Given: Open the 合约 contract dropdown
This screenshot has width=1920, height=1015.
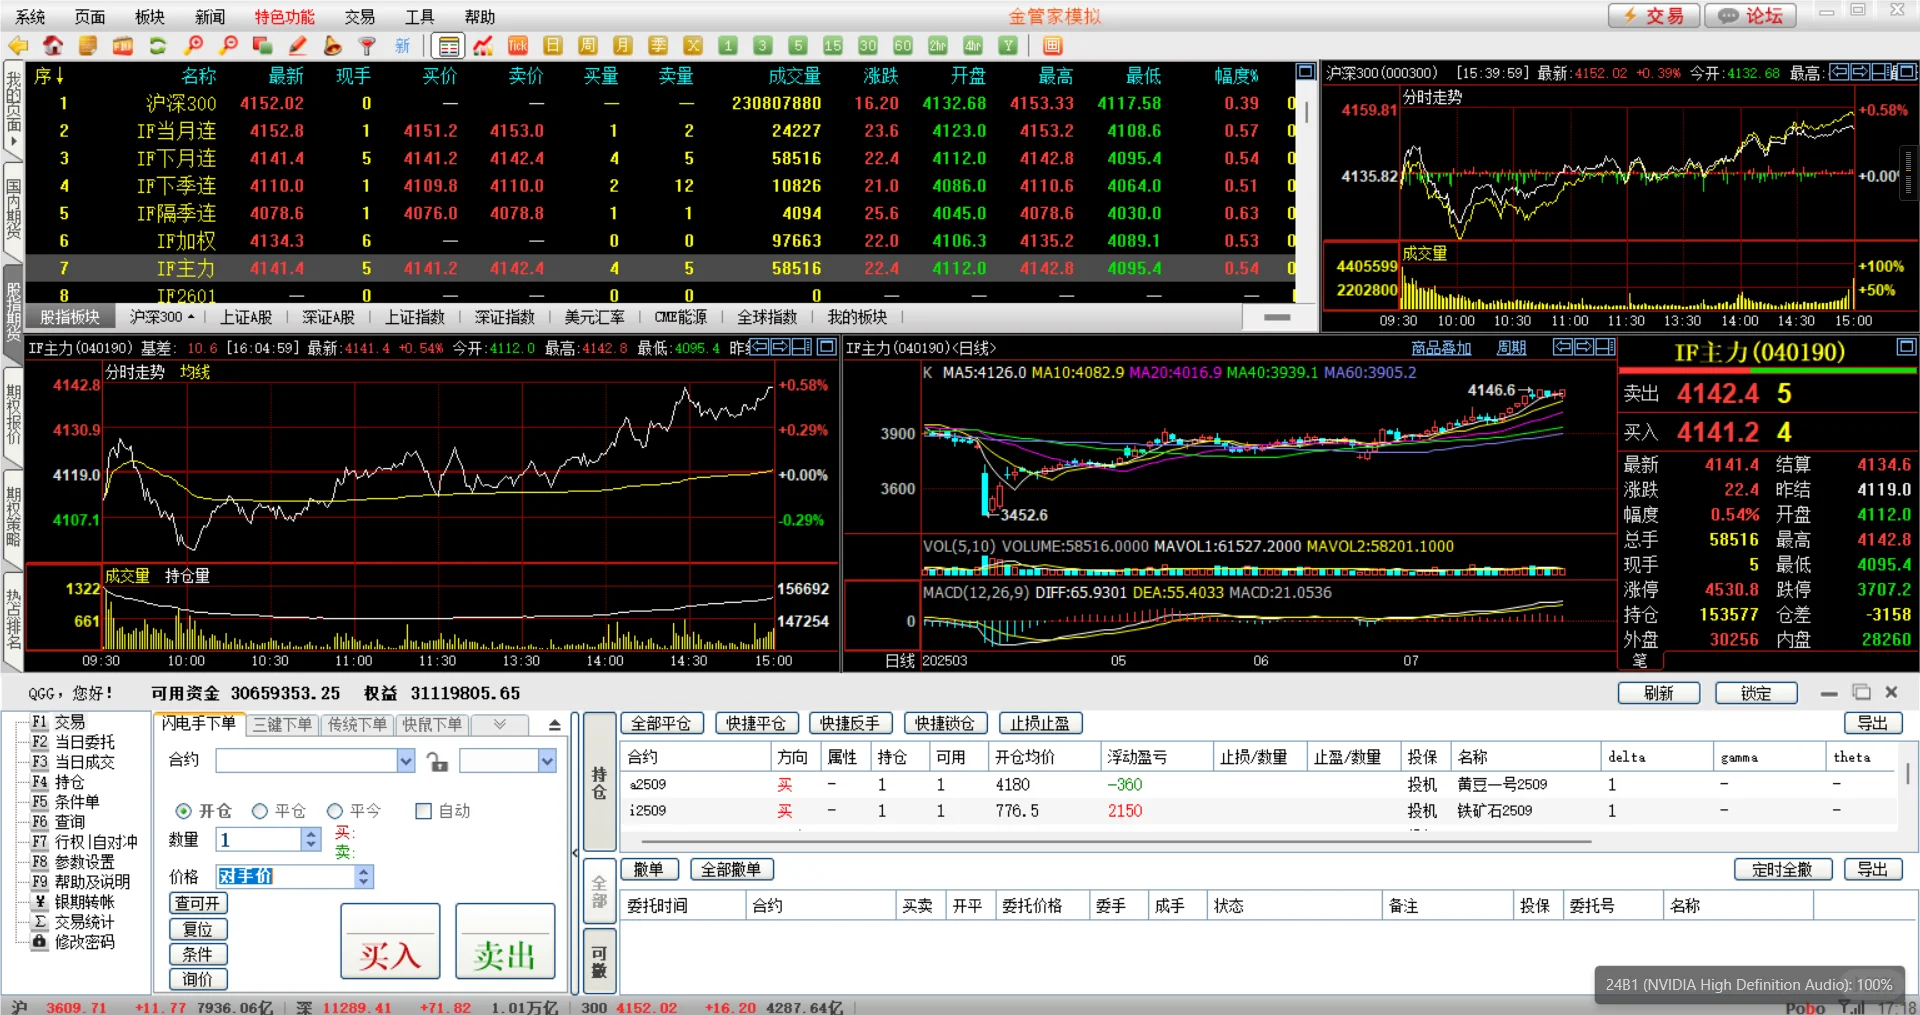Looking at the screenshot, I should pyautogui.click(x=406, y=761).
